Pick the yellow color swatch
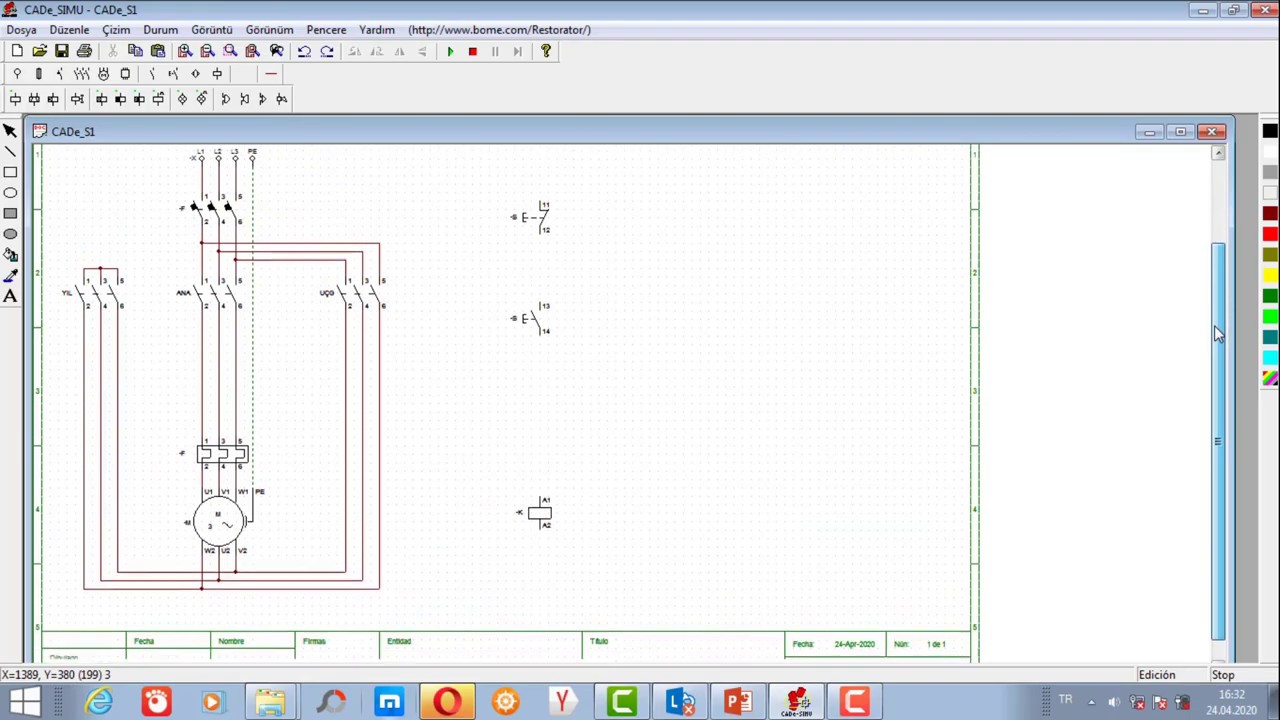1280x720 pixels. pos(1270,275)
